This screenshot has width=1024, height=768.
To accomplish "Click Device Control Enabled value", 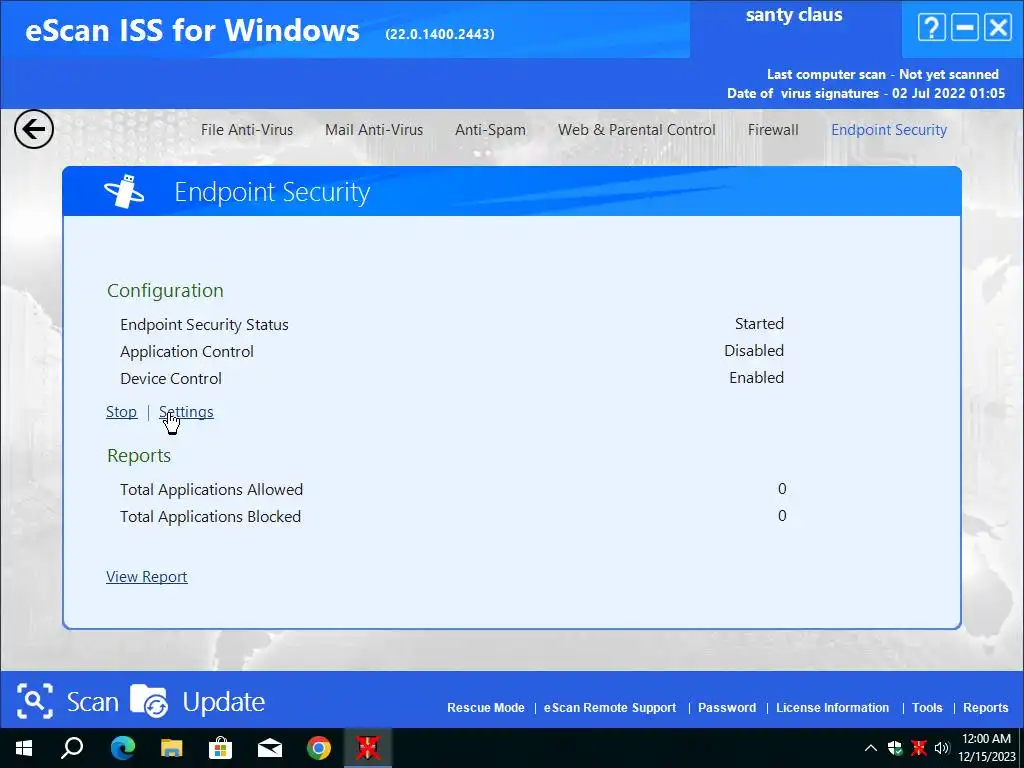I will click(x=756, y=377).
